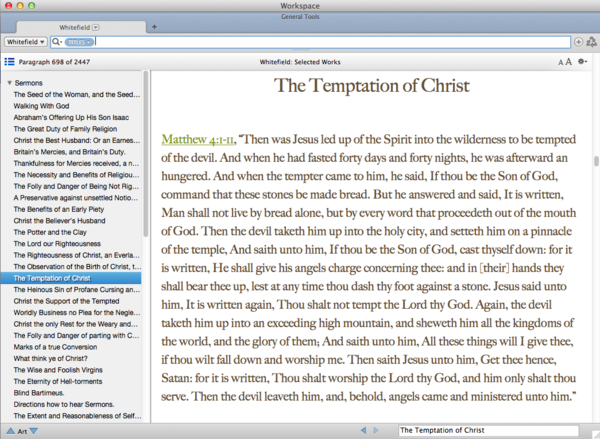Decrease text size with small A
600x439 pixels.
[561, 62]
